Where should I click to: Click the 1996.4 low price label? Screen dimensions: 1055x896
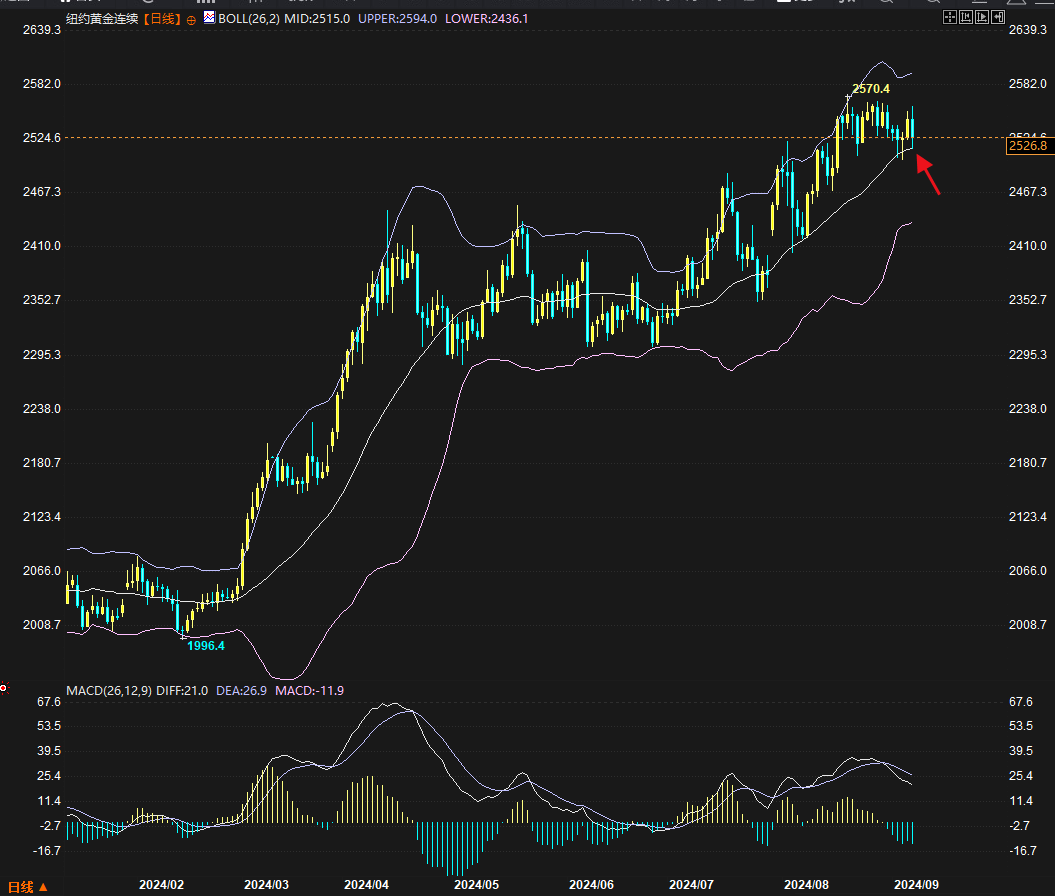207,646
